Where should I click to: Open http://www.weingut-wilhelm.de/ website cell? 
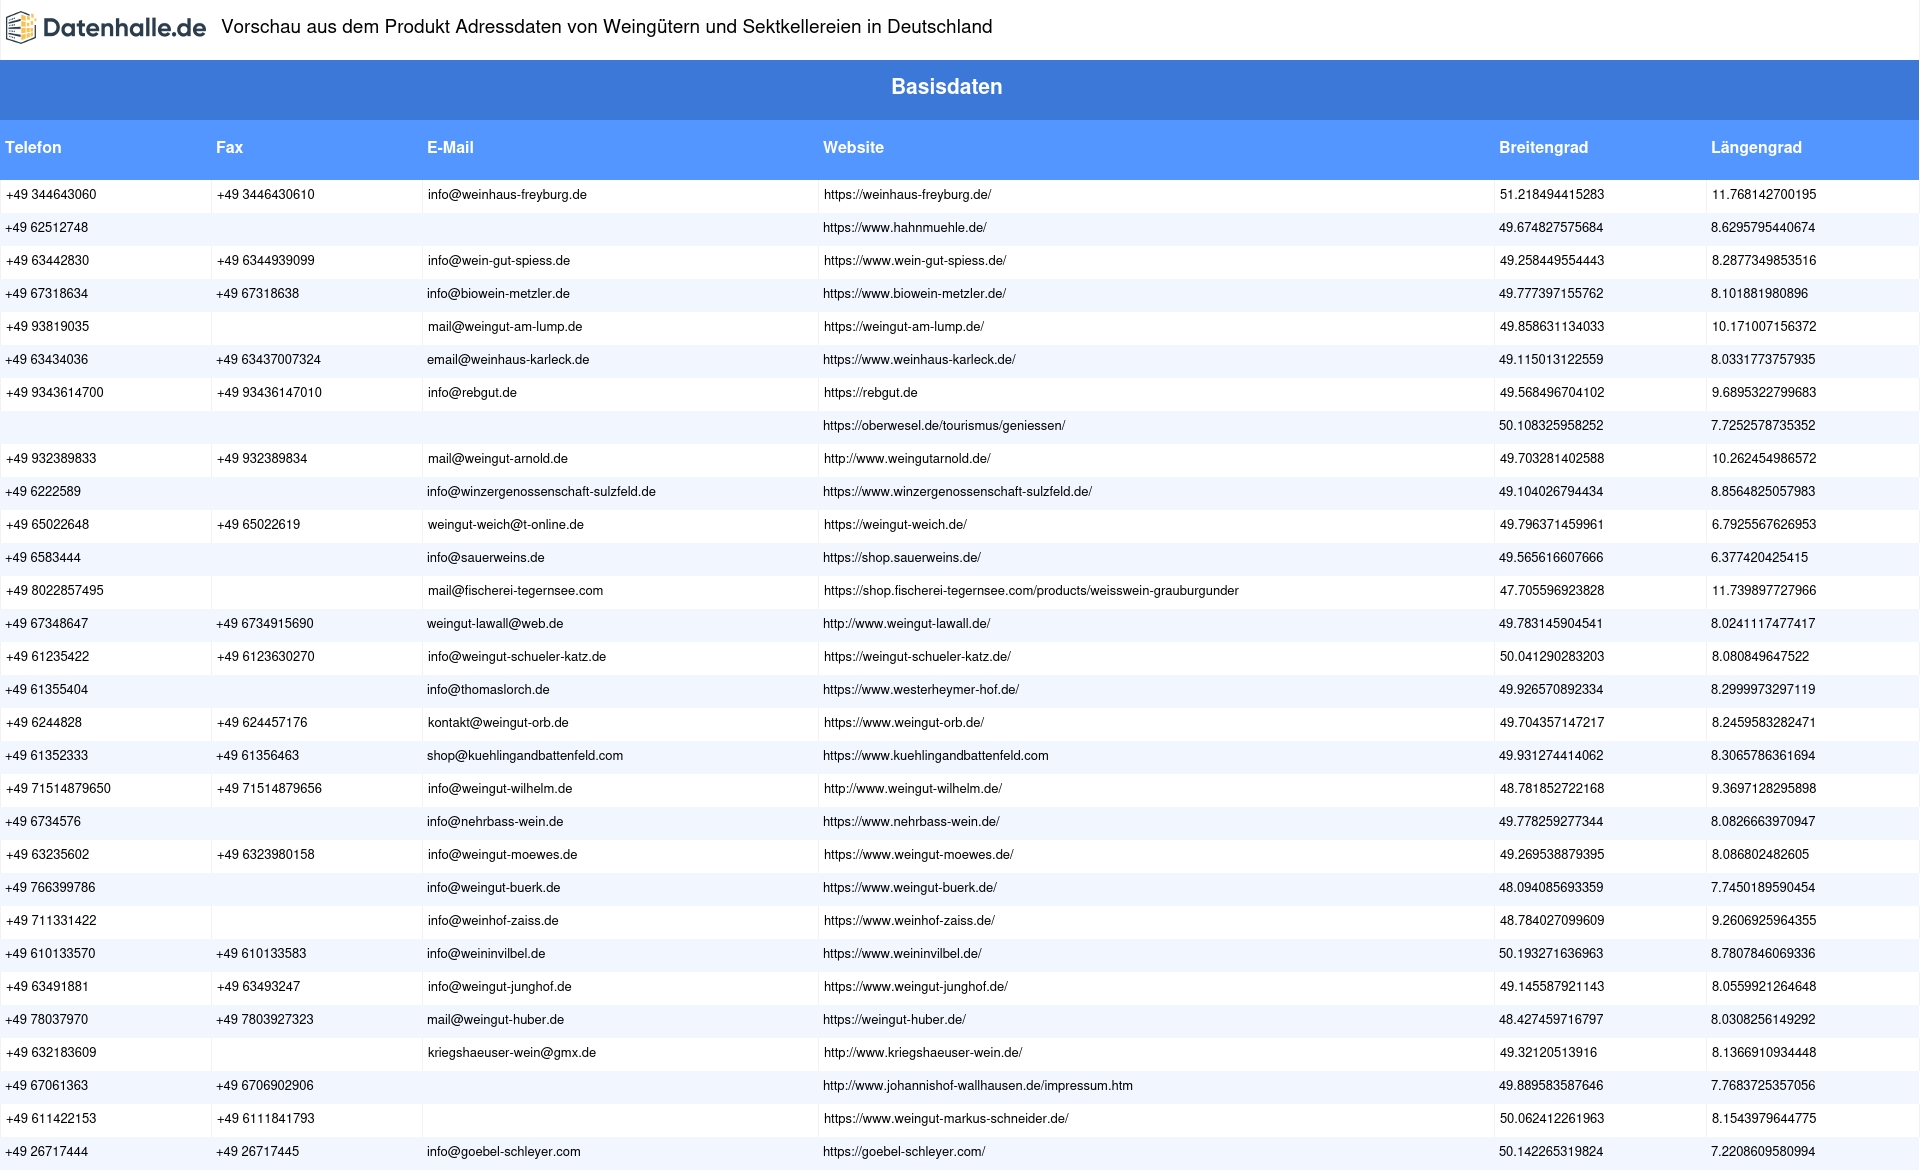click(x=912, y=789)
